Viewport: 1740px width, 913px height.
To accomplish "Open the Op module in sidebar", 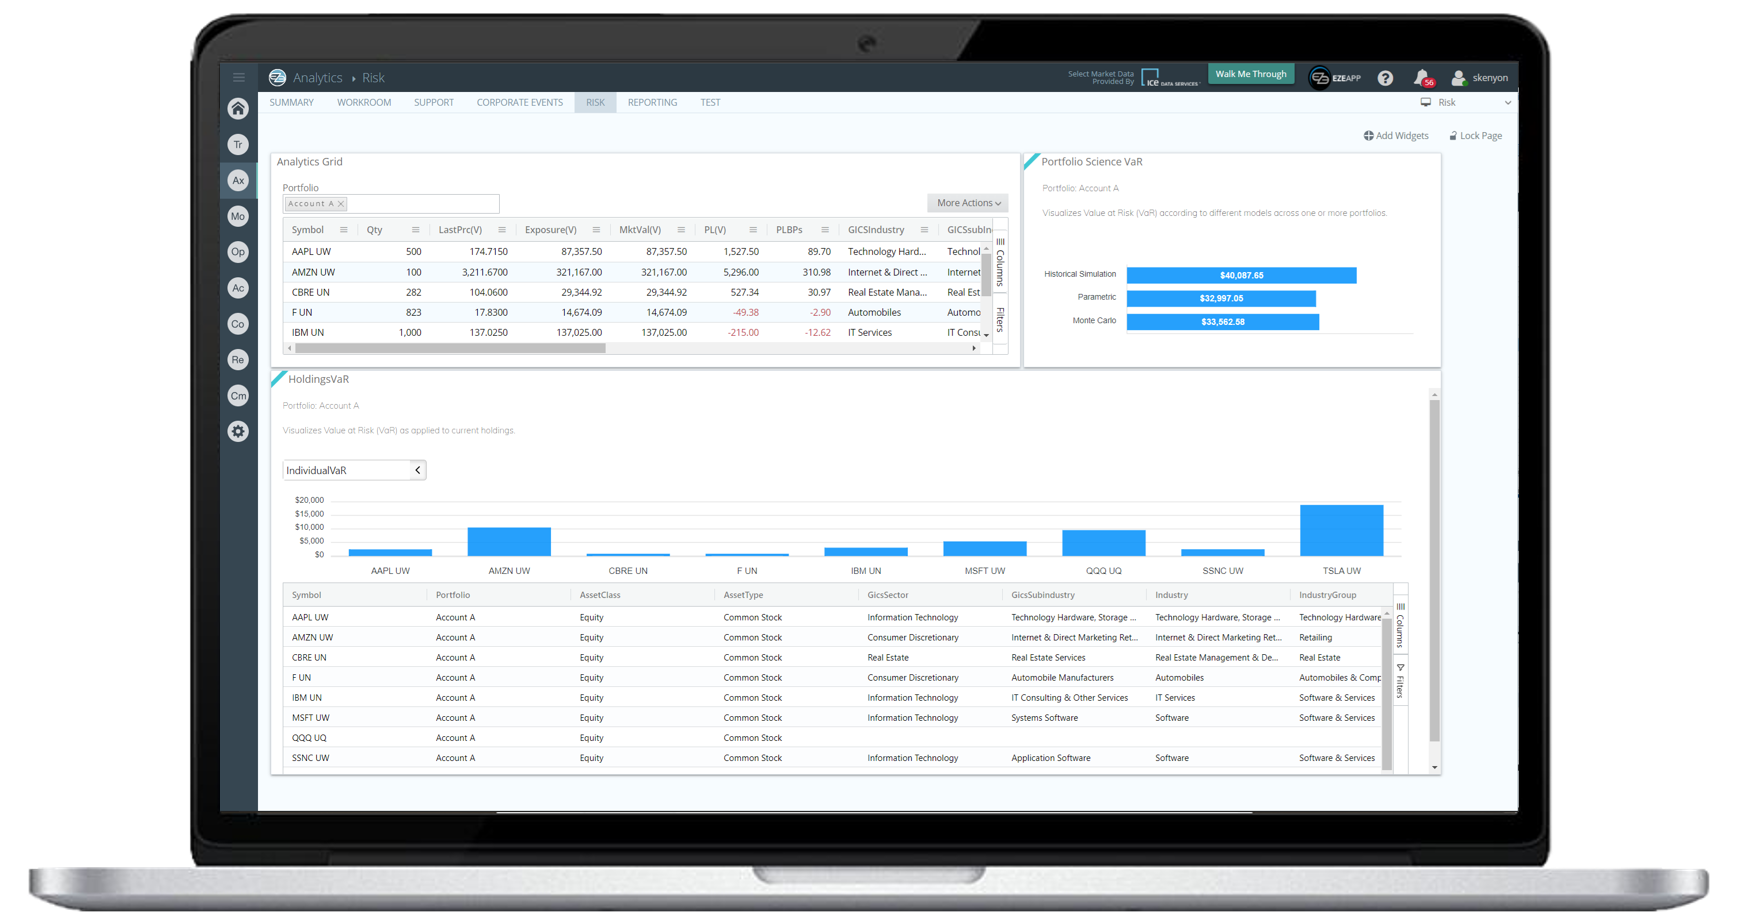I will point(238,252).
